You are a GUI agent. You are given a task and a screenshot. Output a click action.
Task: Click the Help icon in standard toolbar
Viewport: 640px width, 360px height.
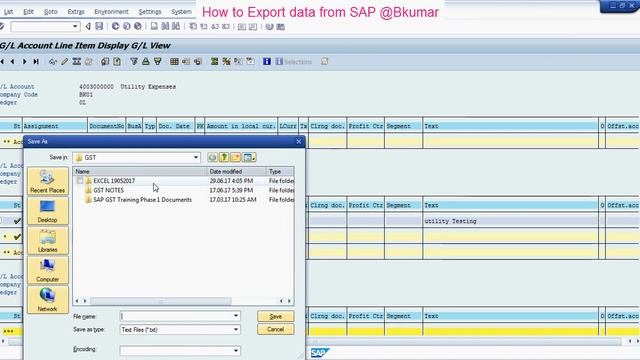click(x=269, y=27)
